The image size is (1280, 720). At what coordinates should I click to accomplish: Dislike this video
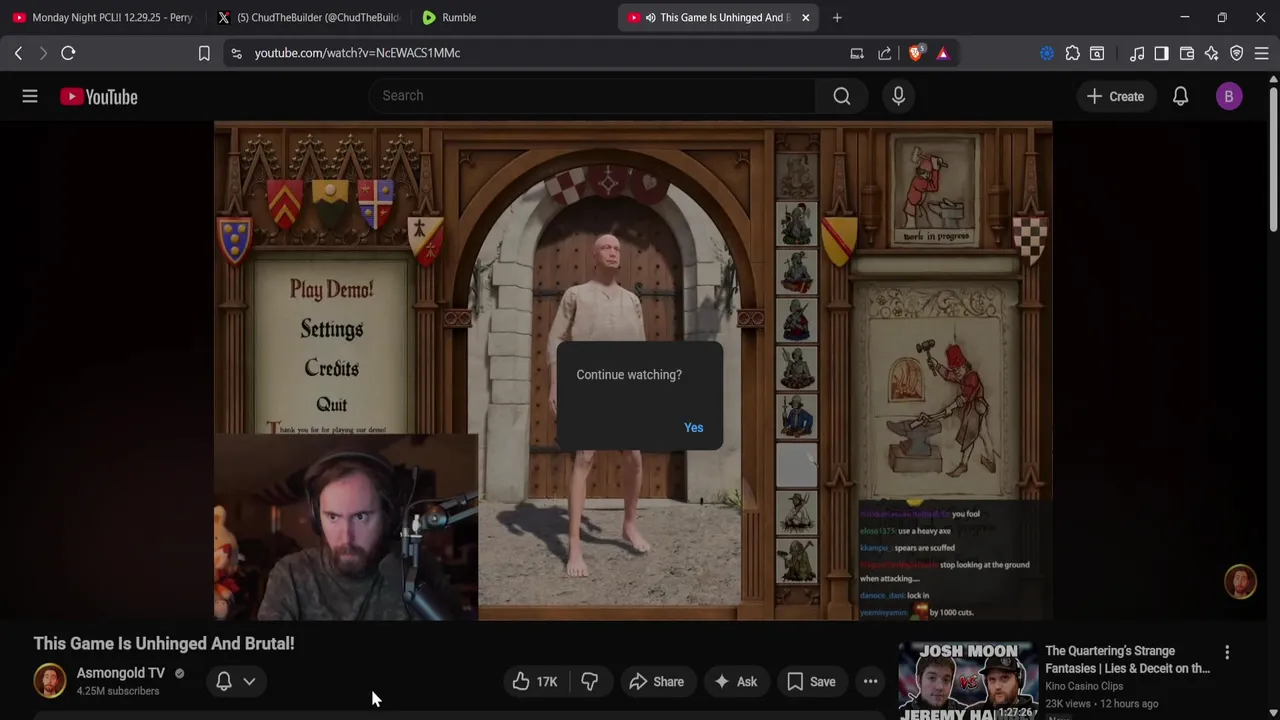pos(590,682)
